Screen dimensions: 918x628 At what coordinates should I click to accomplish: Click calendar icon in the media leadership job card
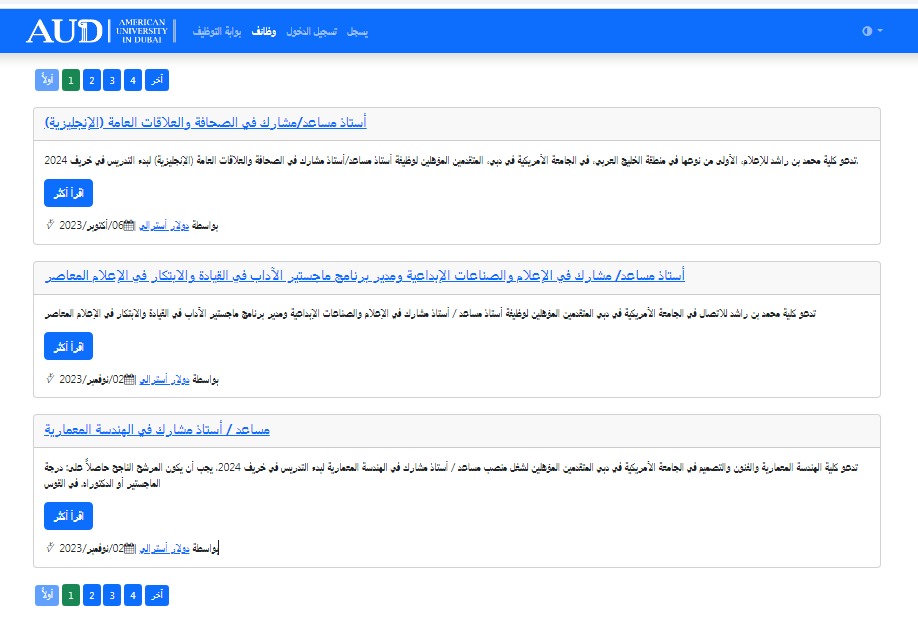[x=129, y=379]
